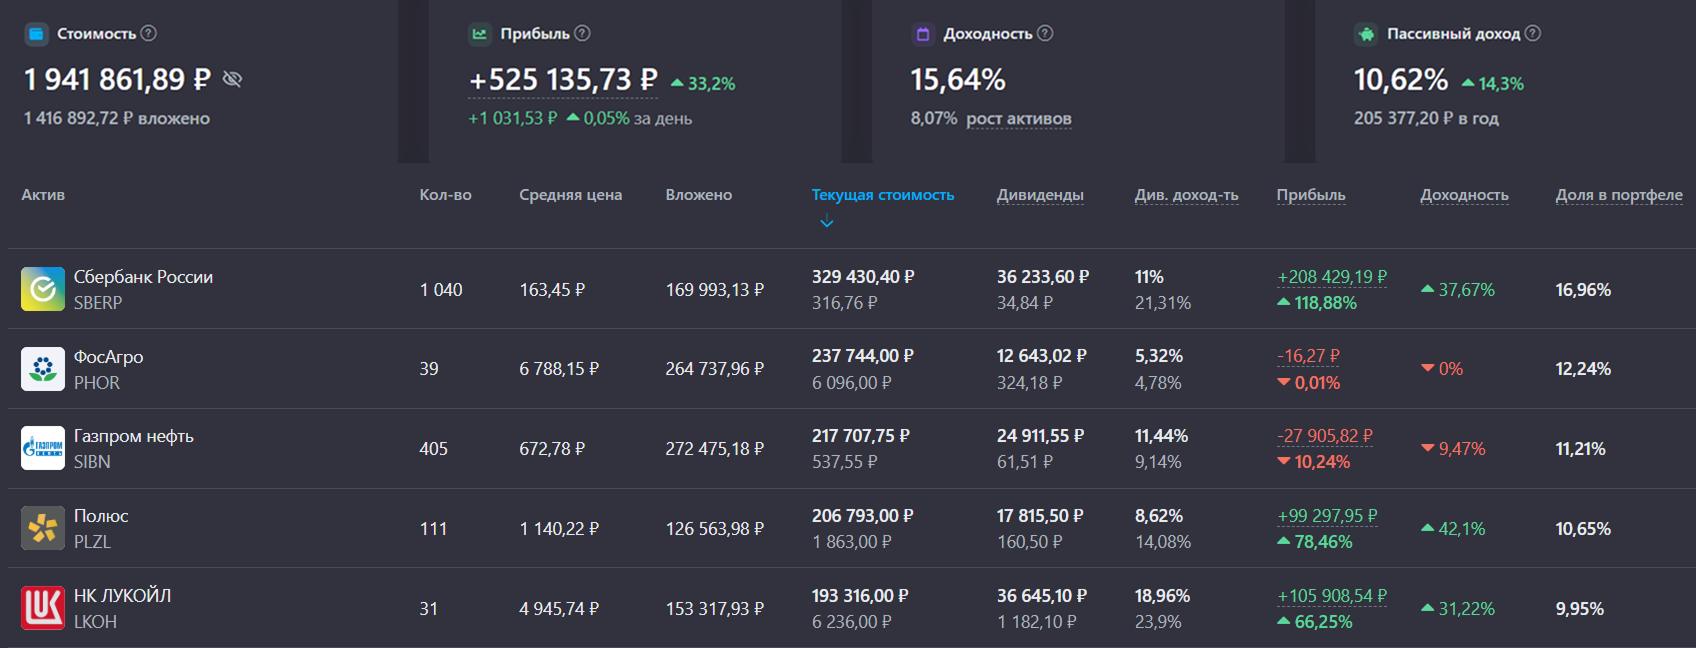Click Газпром нефть current value 217 707,75 ₽
The height and width of the screenshot is (648, 1696).
coord(861,436)
